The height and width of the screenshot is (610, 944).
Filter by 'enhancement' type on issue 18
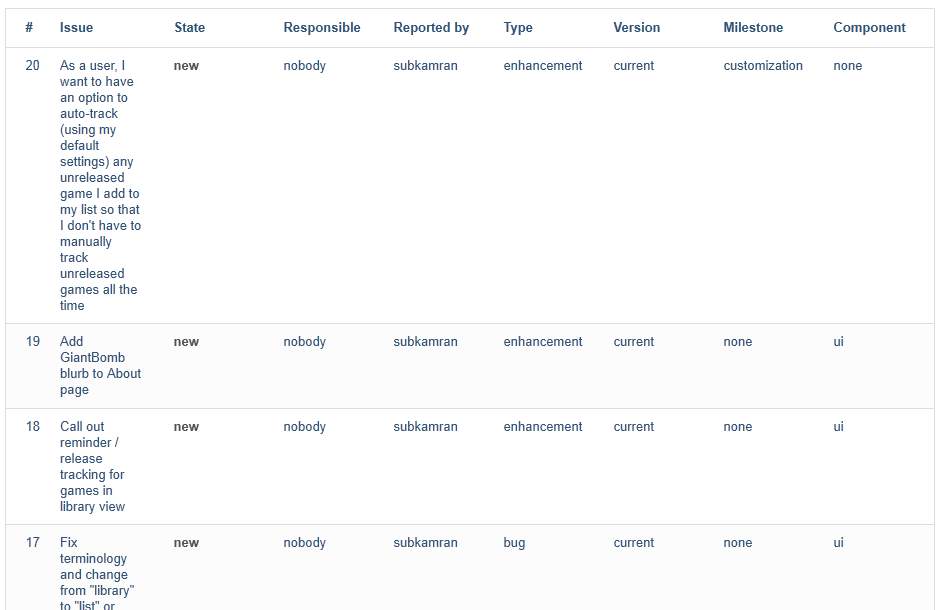(542, 426)
